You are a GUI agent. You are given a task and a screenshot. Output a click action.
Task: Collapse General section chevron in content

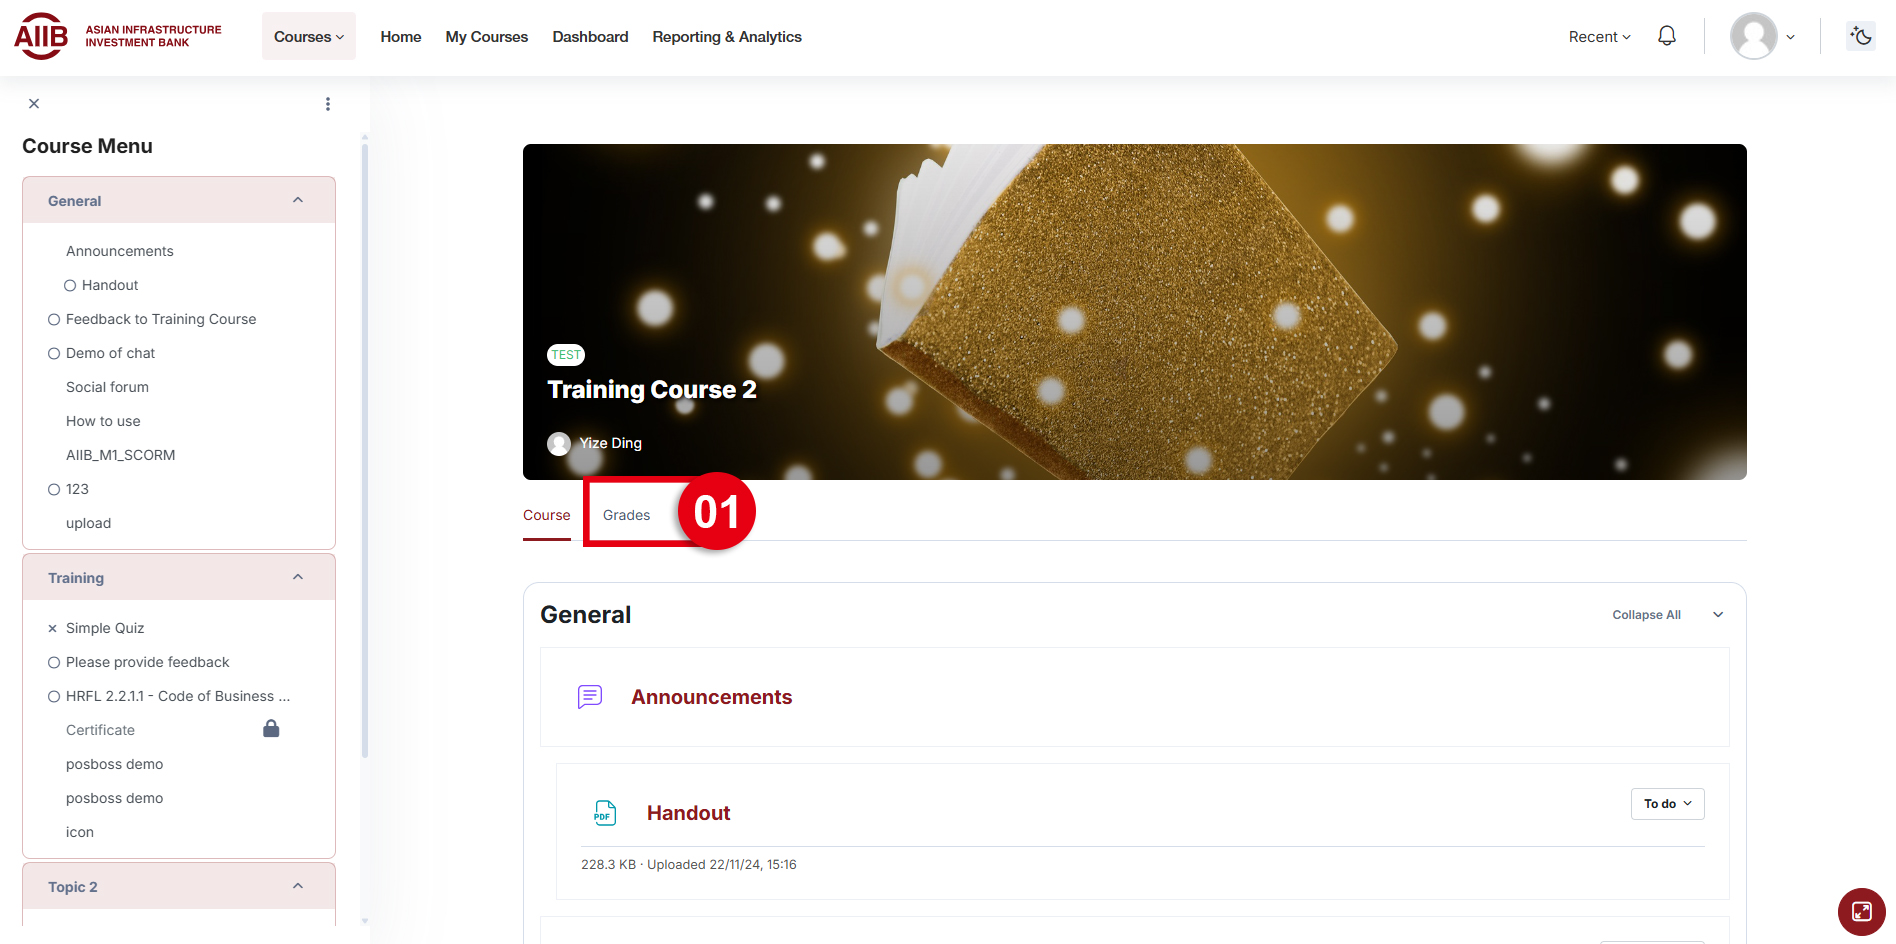coord(1718,615)
